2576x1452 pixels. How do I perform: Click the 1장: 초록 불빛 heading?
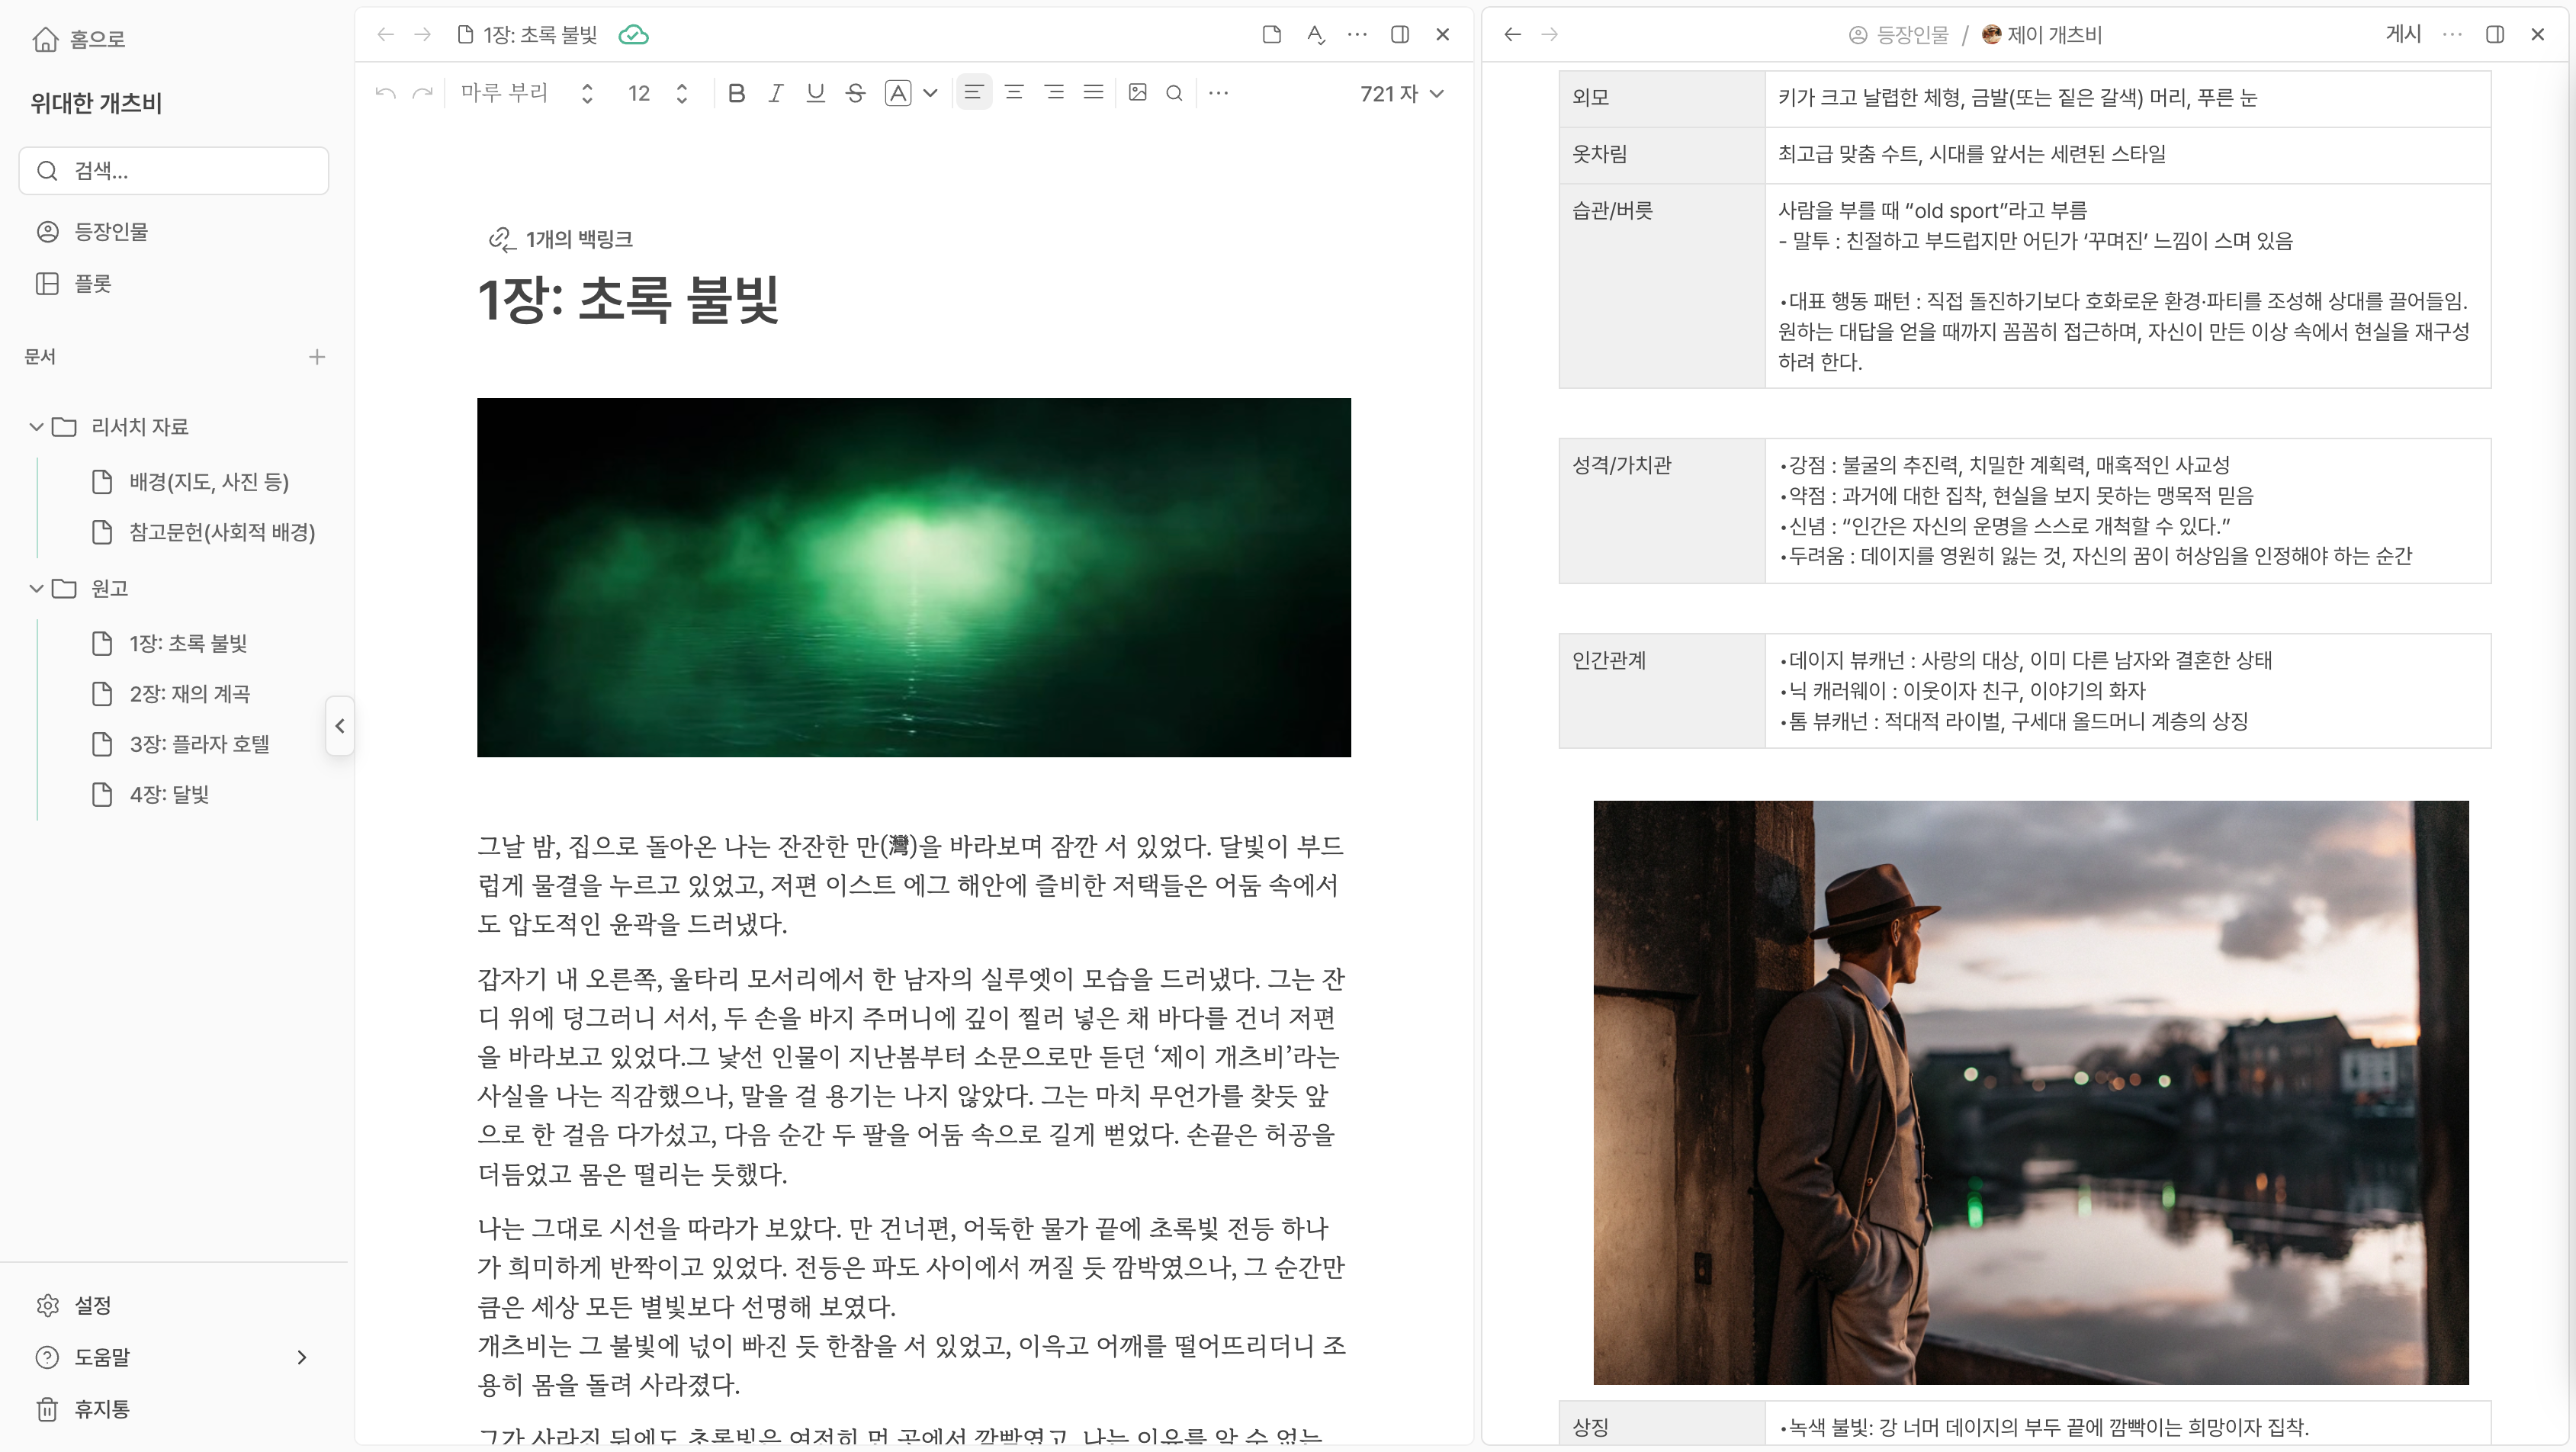coord(628,300)
